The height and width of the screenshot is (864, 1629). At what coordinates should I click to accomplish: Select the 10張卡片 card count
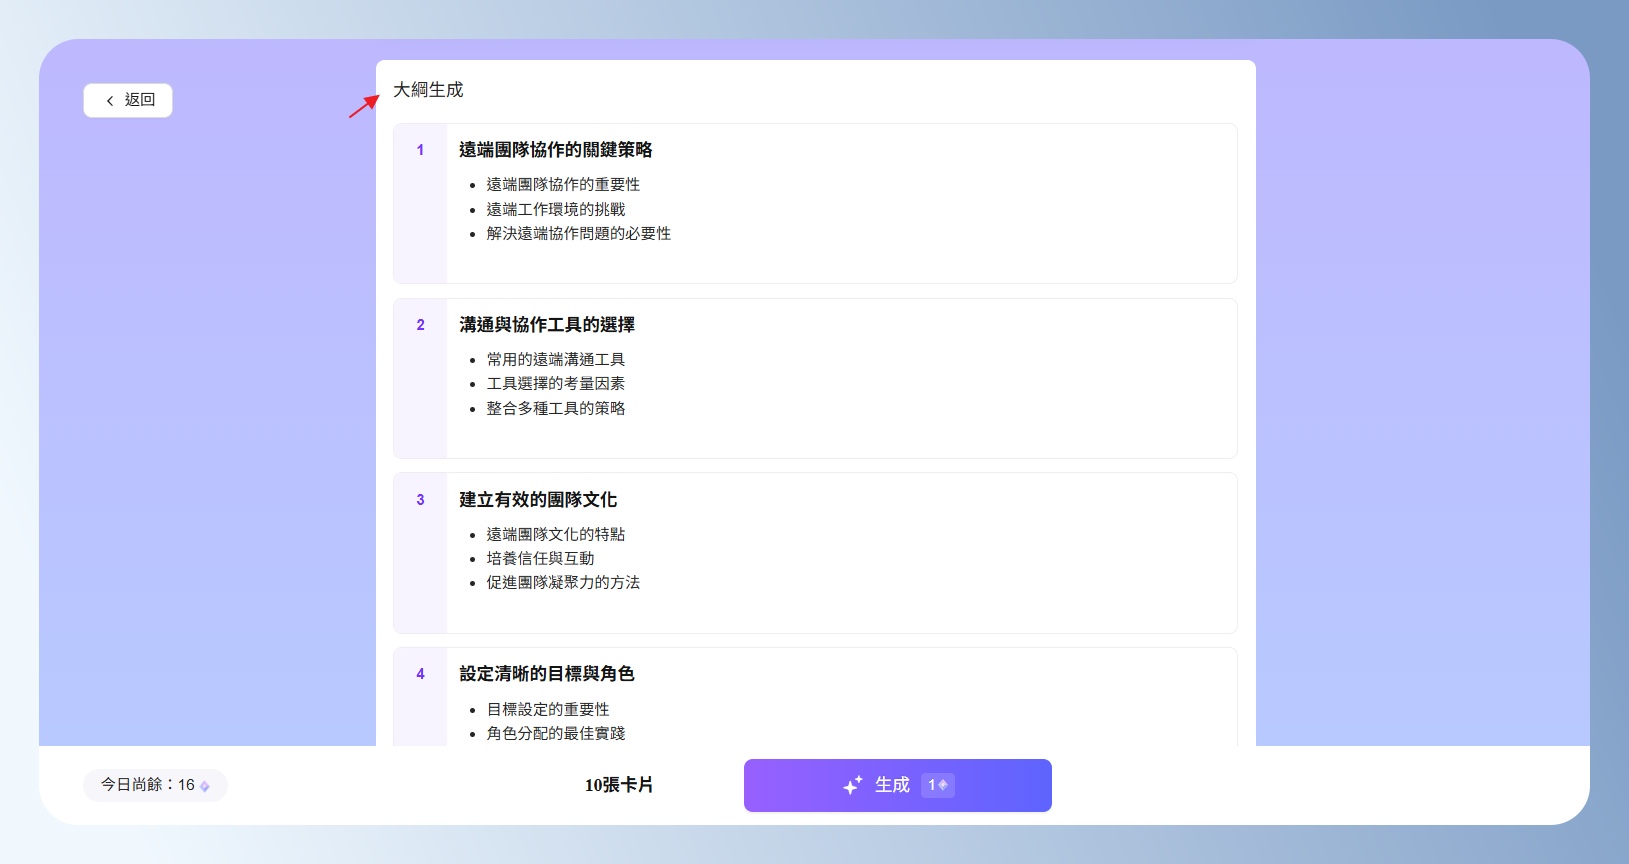[x=618, y=785]
